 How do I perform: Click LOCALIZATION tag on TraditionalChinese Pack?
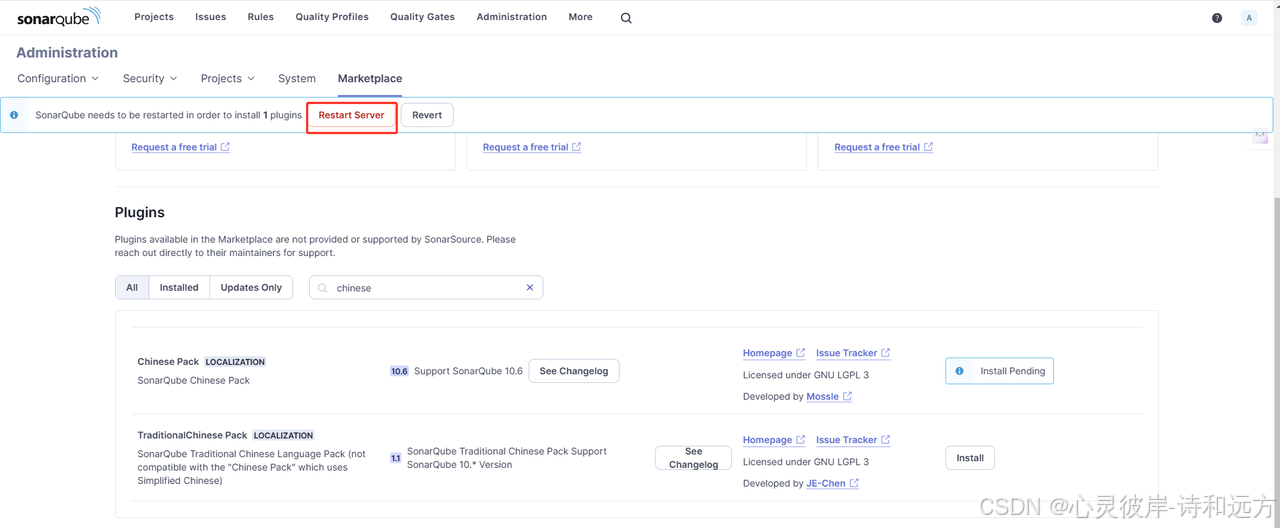pyautogui.click(x=283, y=436)
